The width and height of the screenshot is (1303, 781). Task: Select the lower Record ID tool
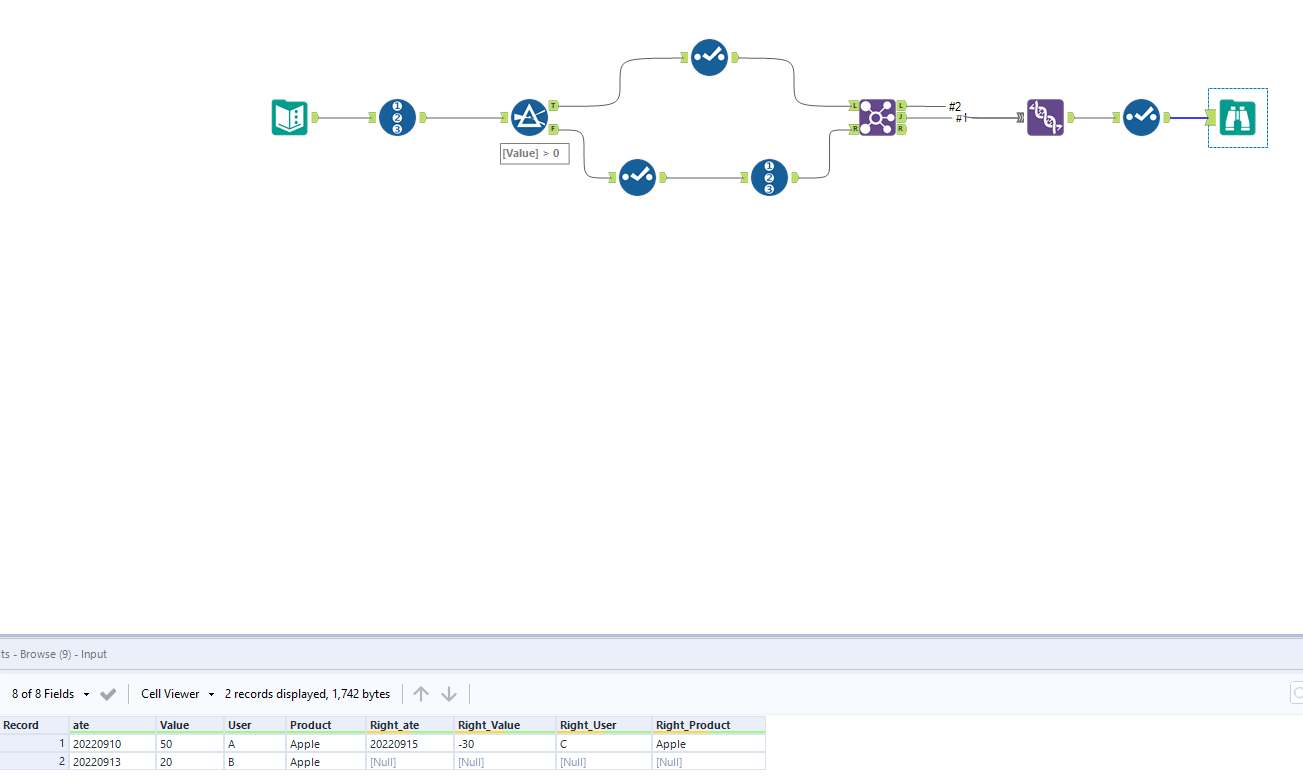coord(769,177)
